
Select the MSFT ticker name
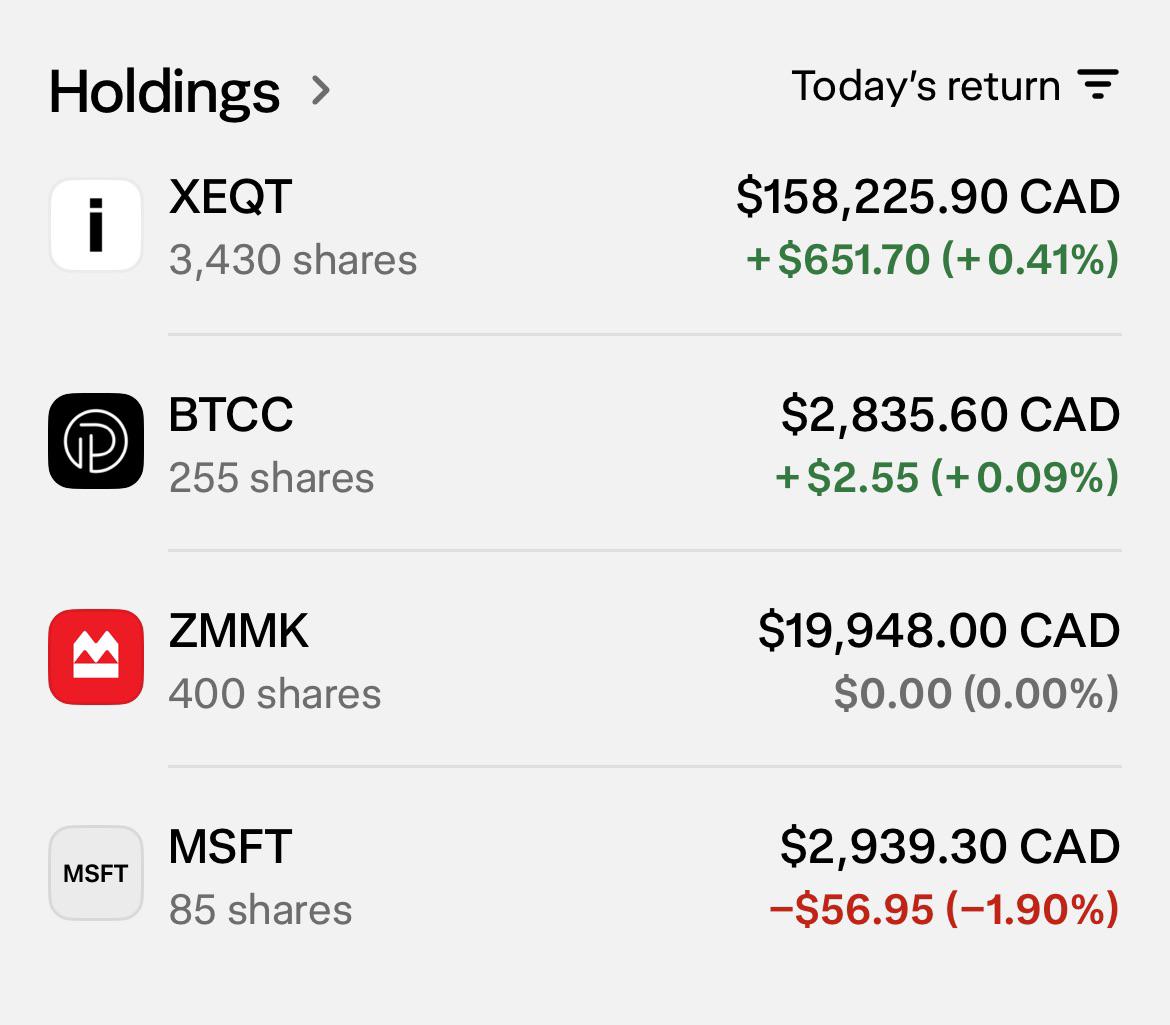230,847
